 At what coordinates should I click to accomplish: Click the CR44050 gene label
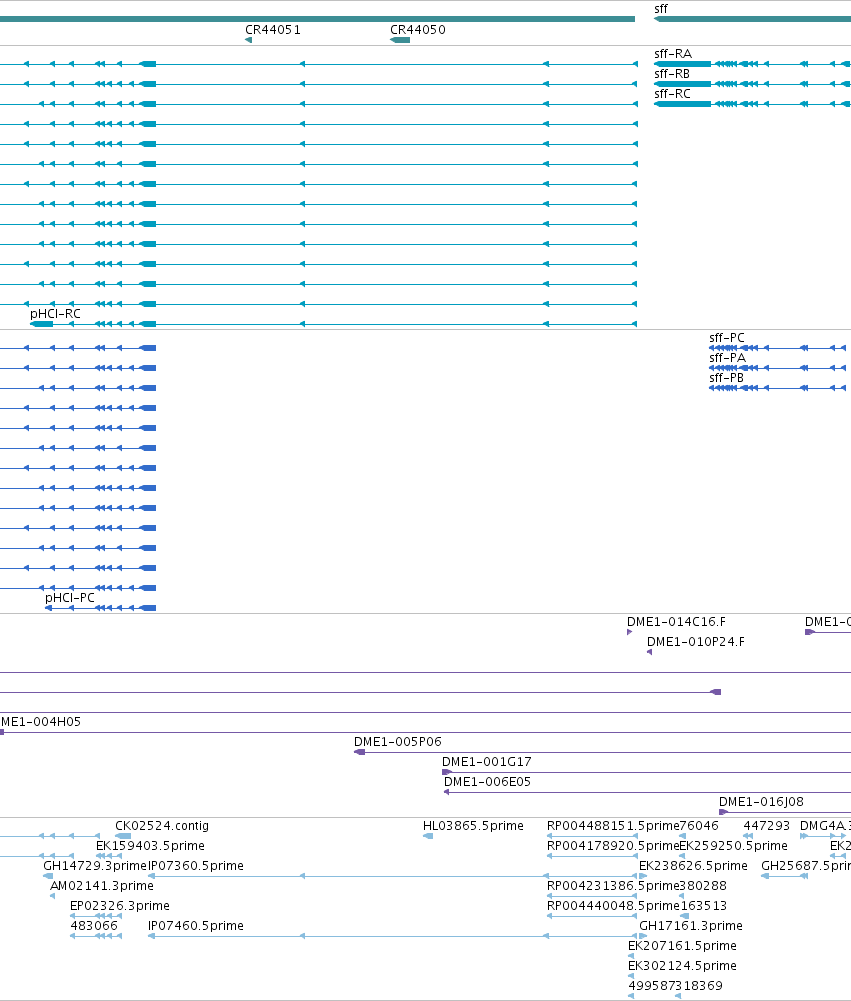click(x=418, y=29)
